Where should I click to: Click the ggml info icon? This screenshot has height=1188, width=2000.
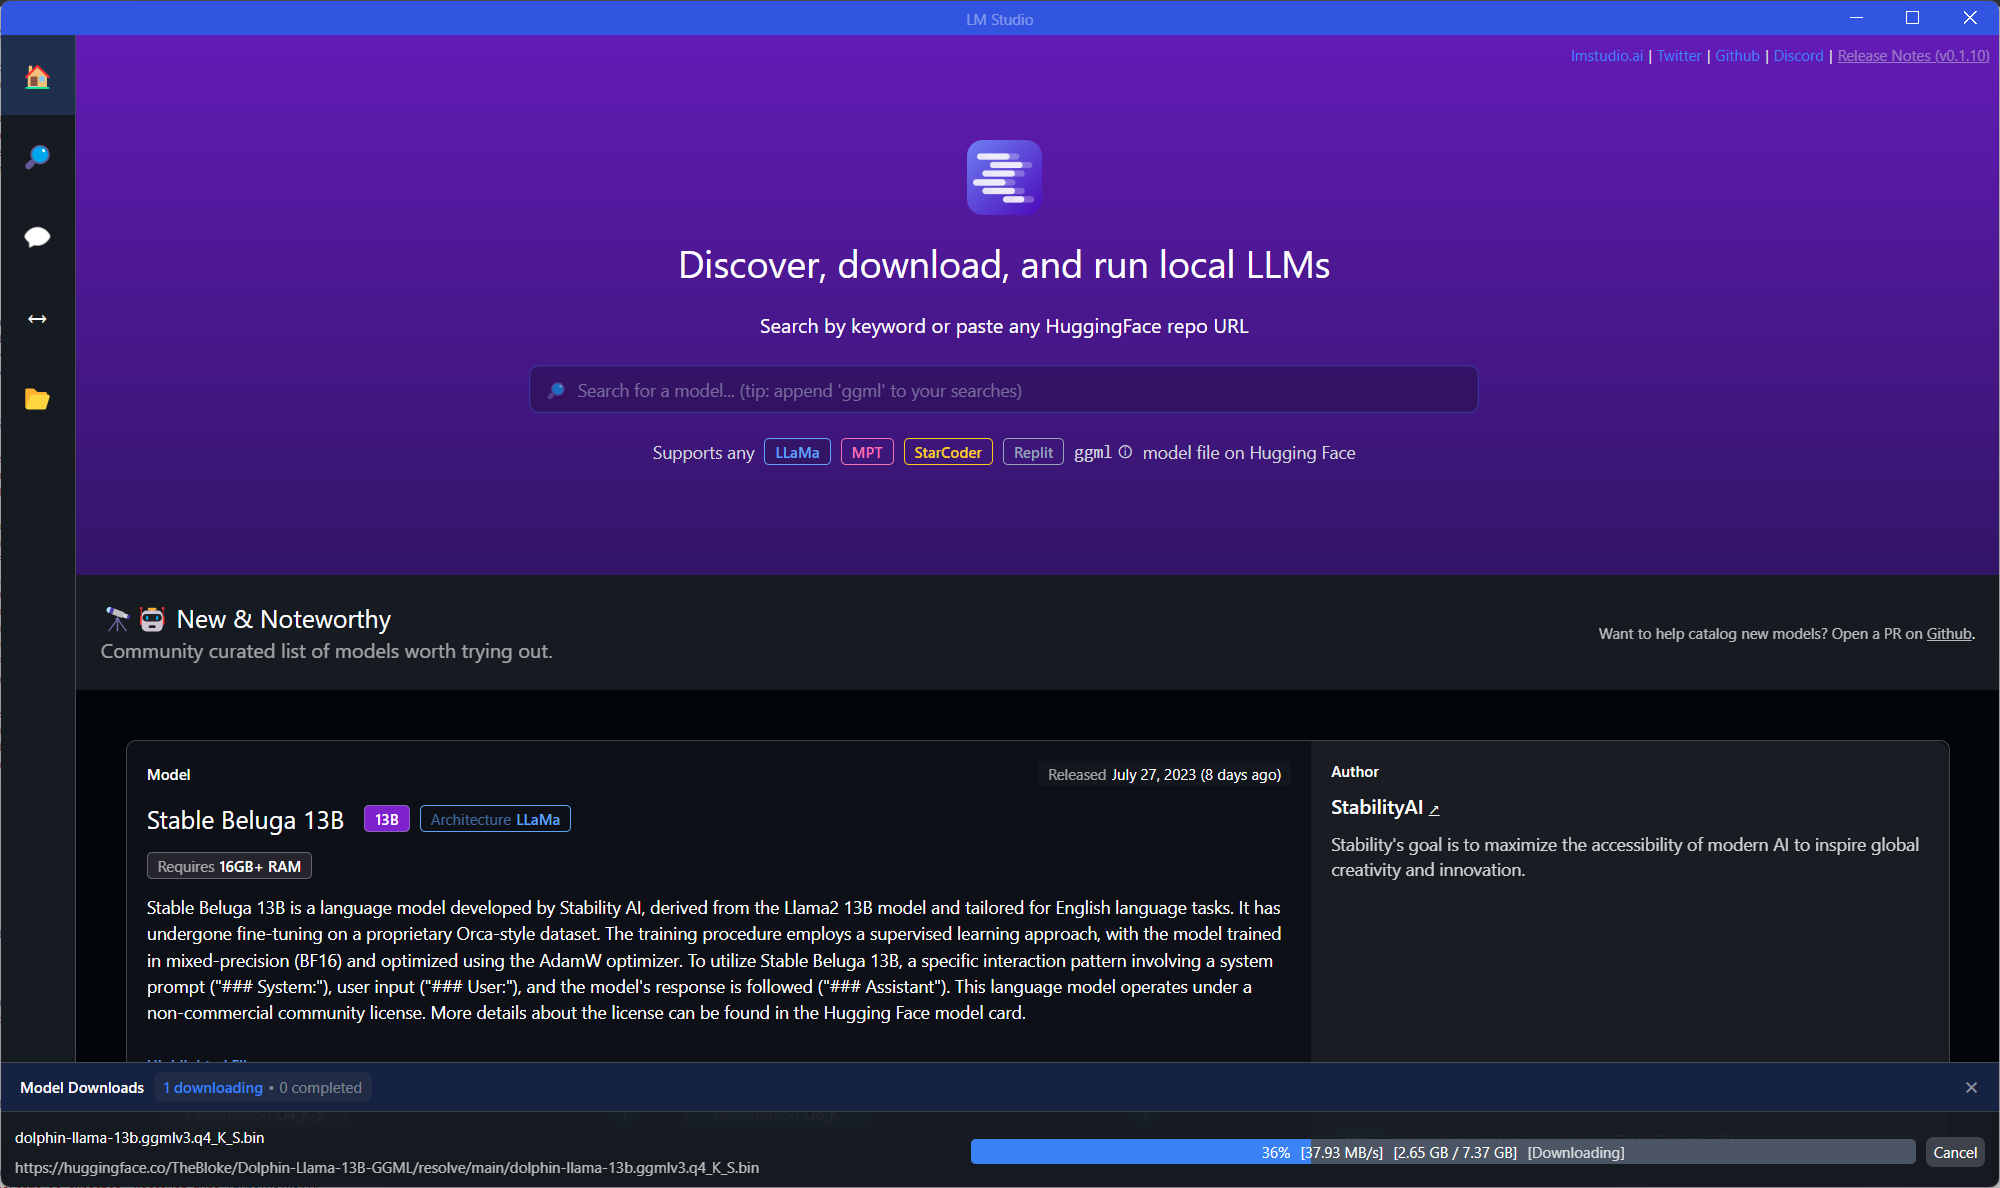(1125, 452)
